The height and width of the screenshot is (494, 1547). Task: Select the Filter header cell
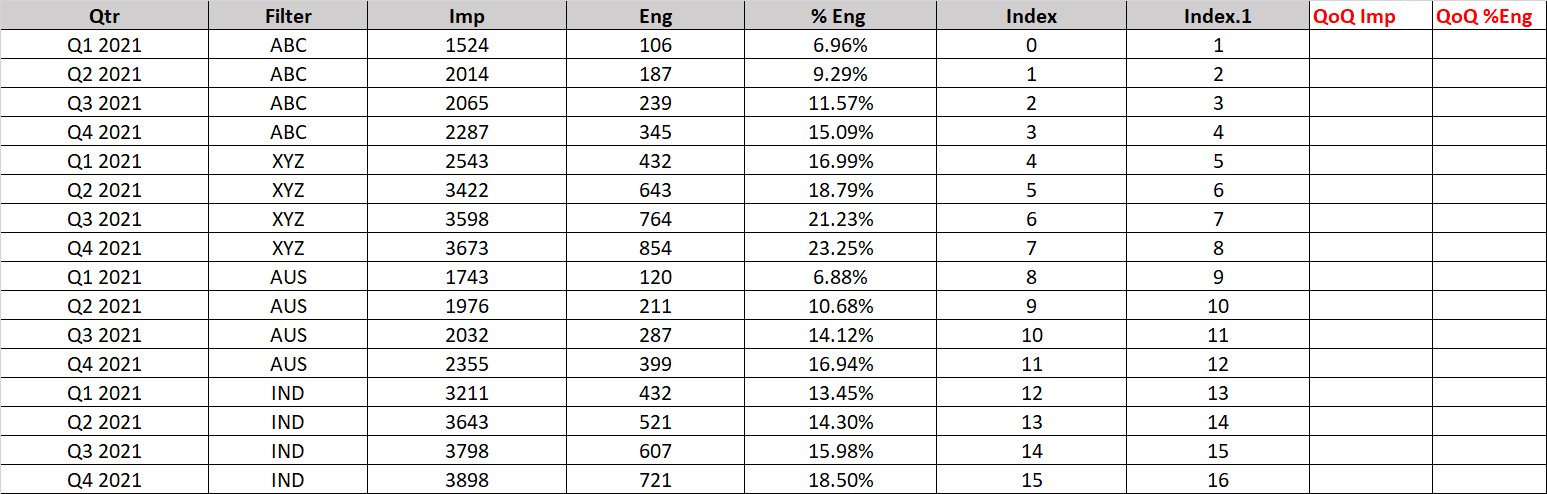click(288, 16)
